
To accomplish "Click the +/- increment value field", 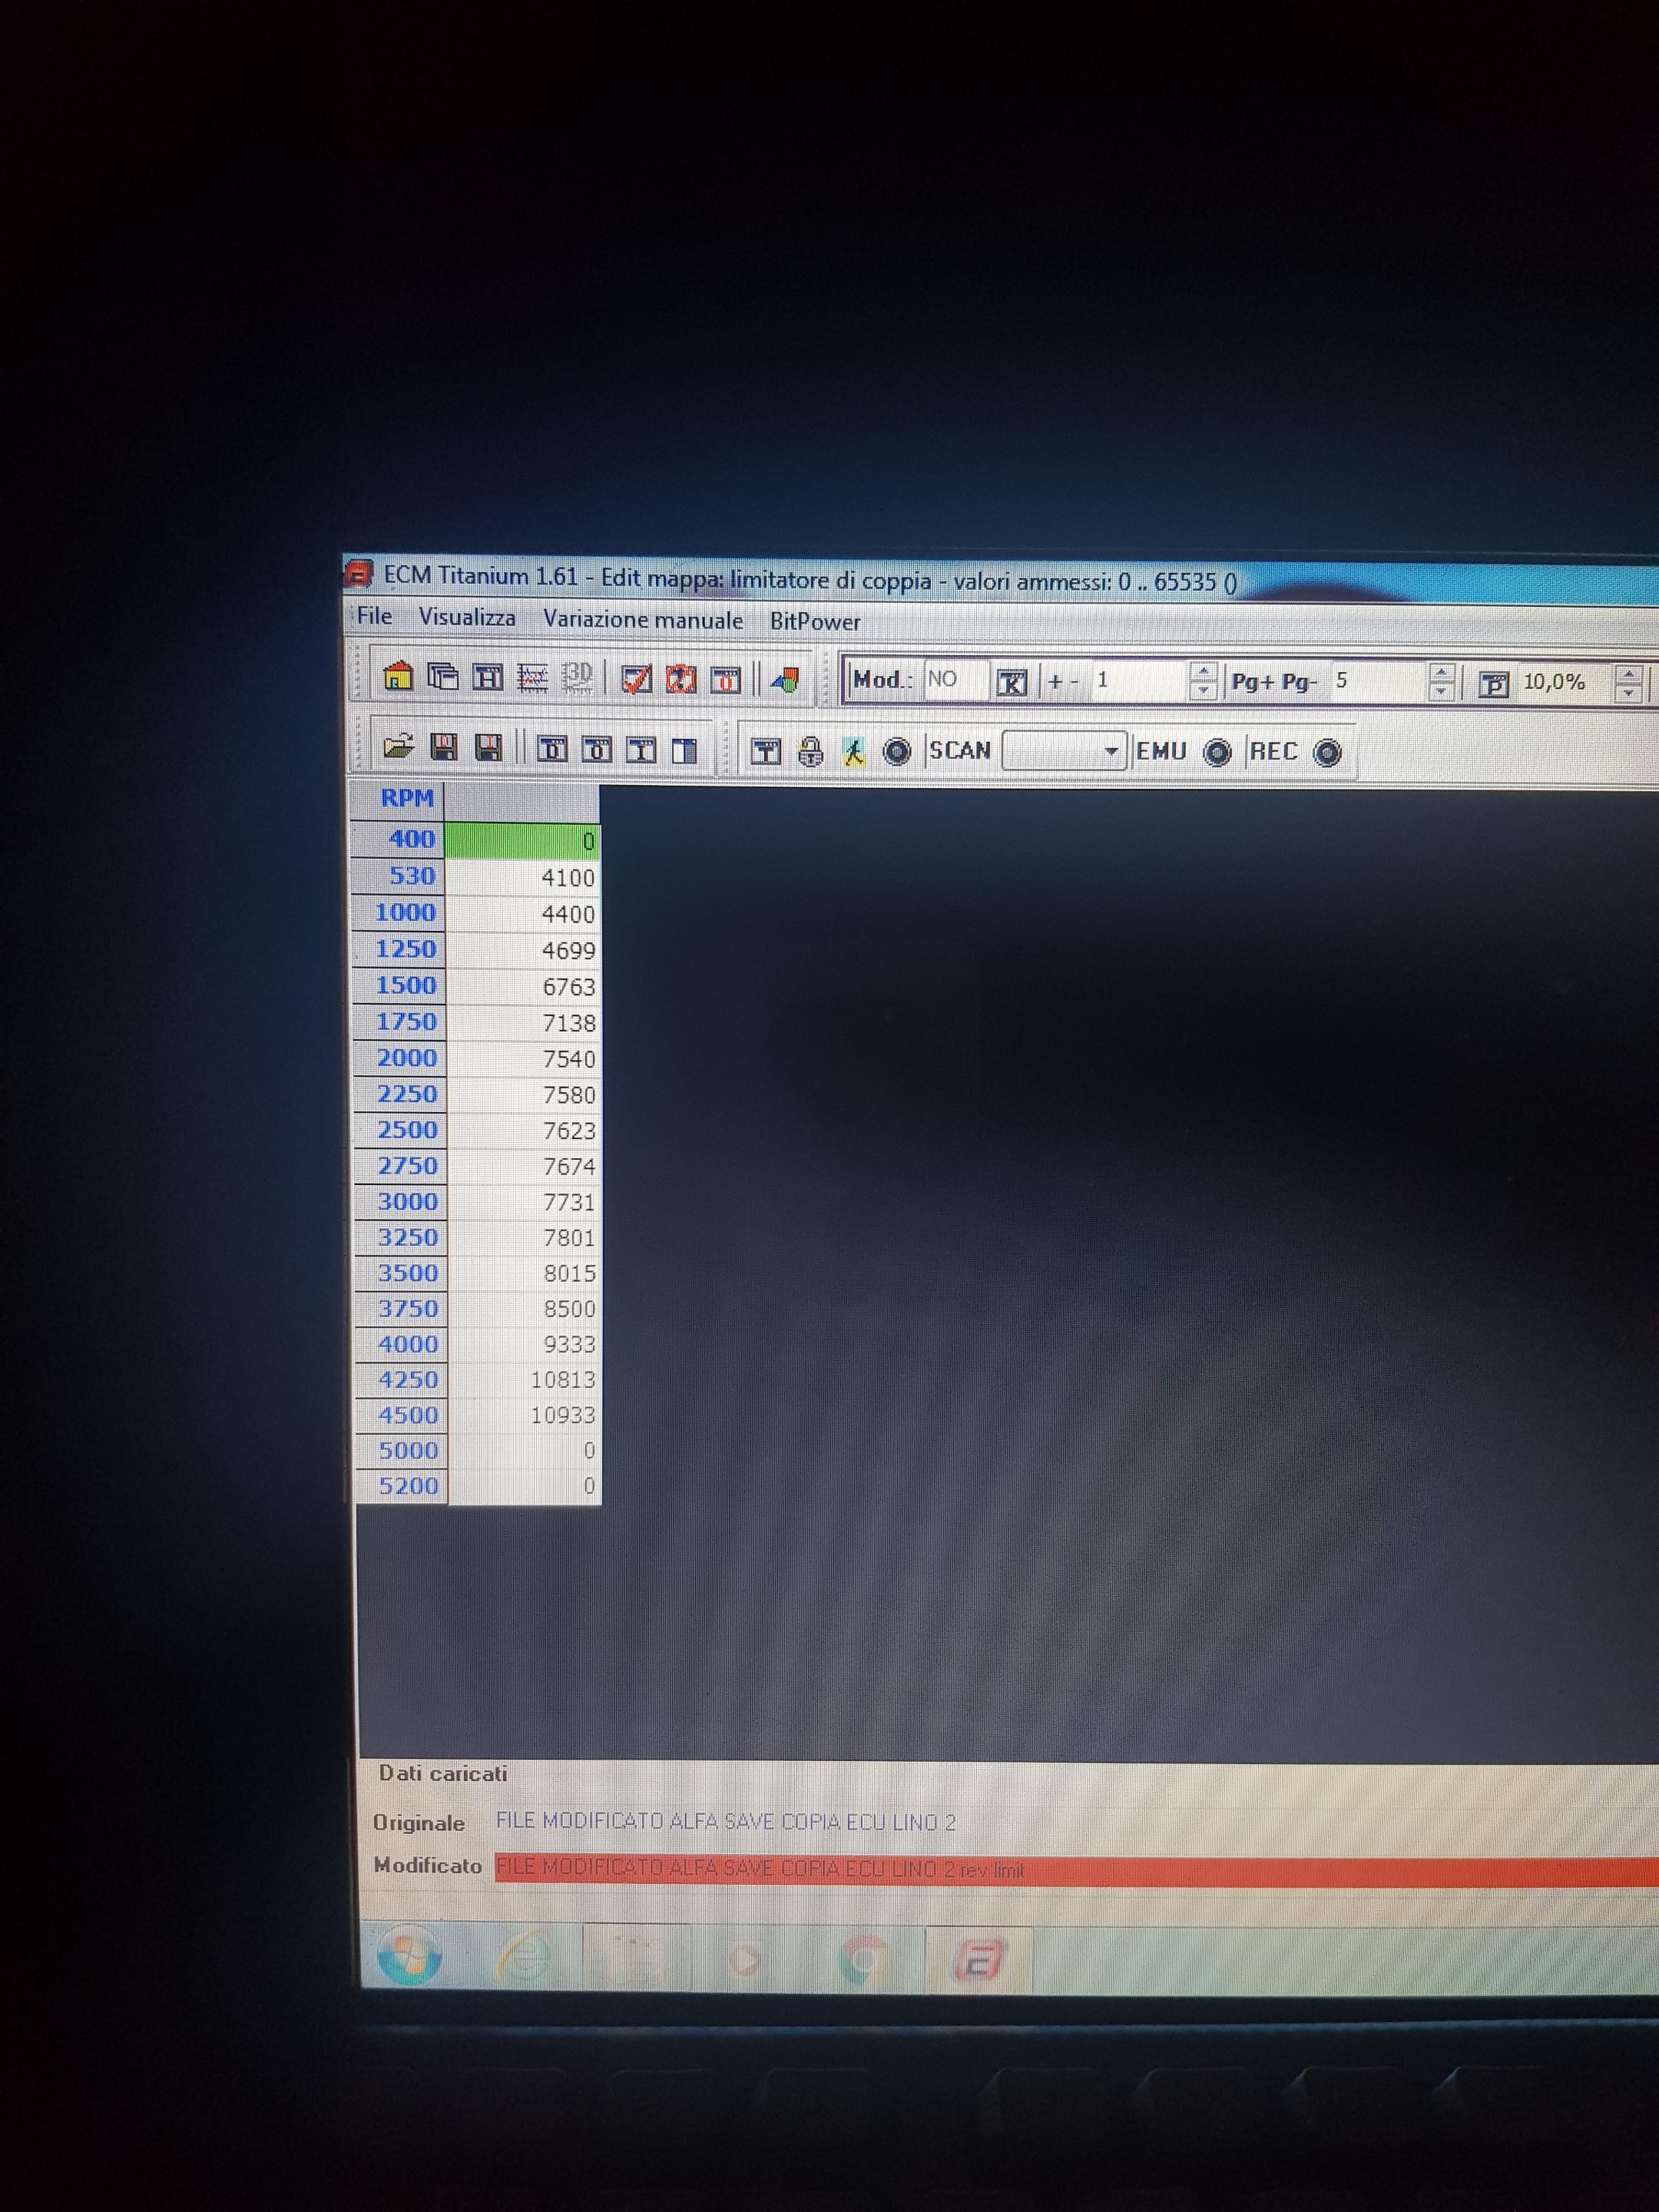I will [x=1140, y=681].
